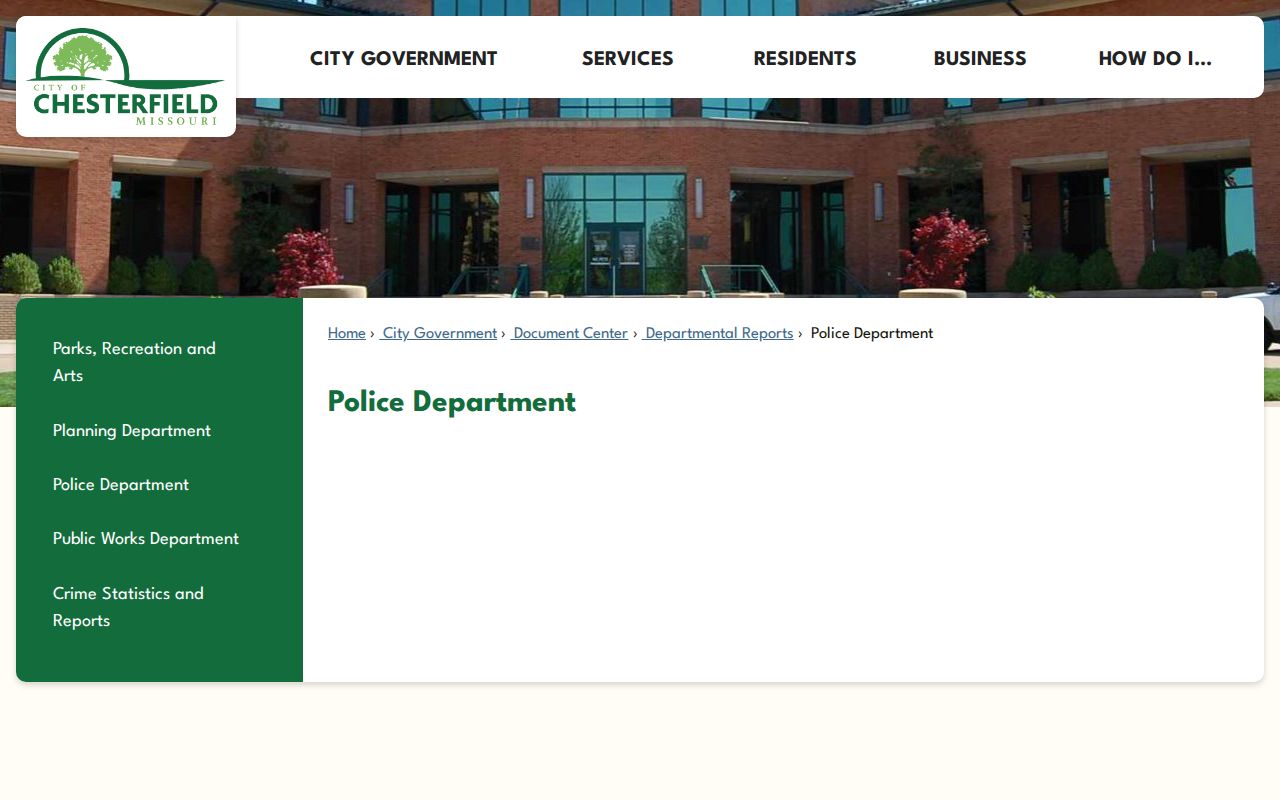Follow the Home breadcrumb link
1280x800 pixels.
point(347,333)
